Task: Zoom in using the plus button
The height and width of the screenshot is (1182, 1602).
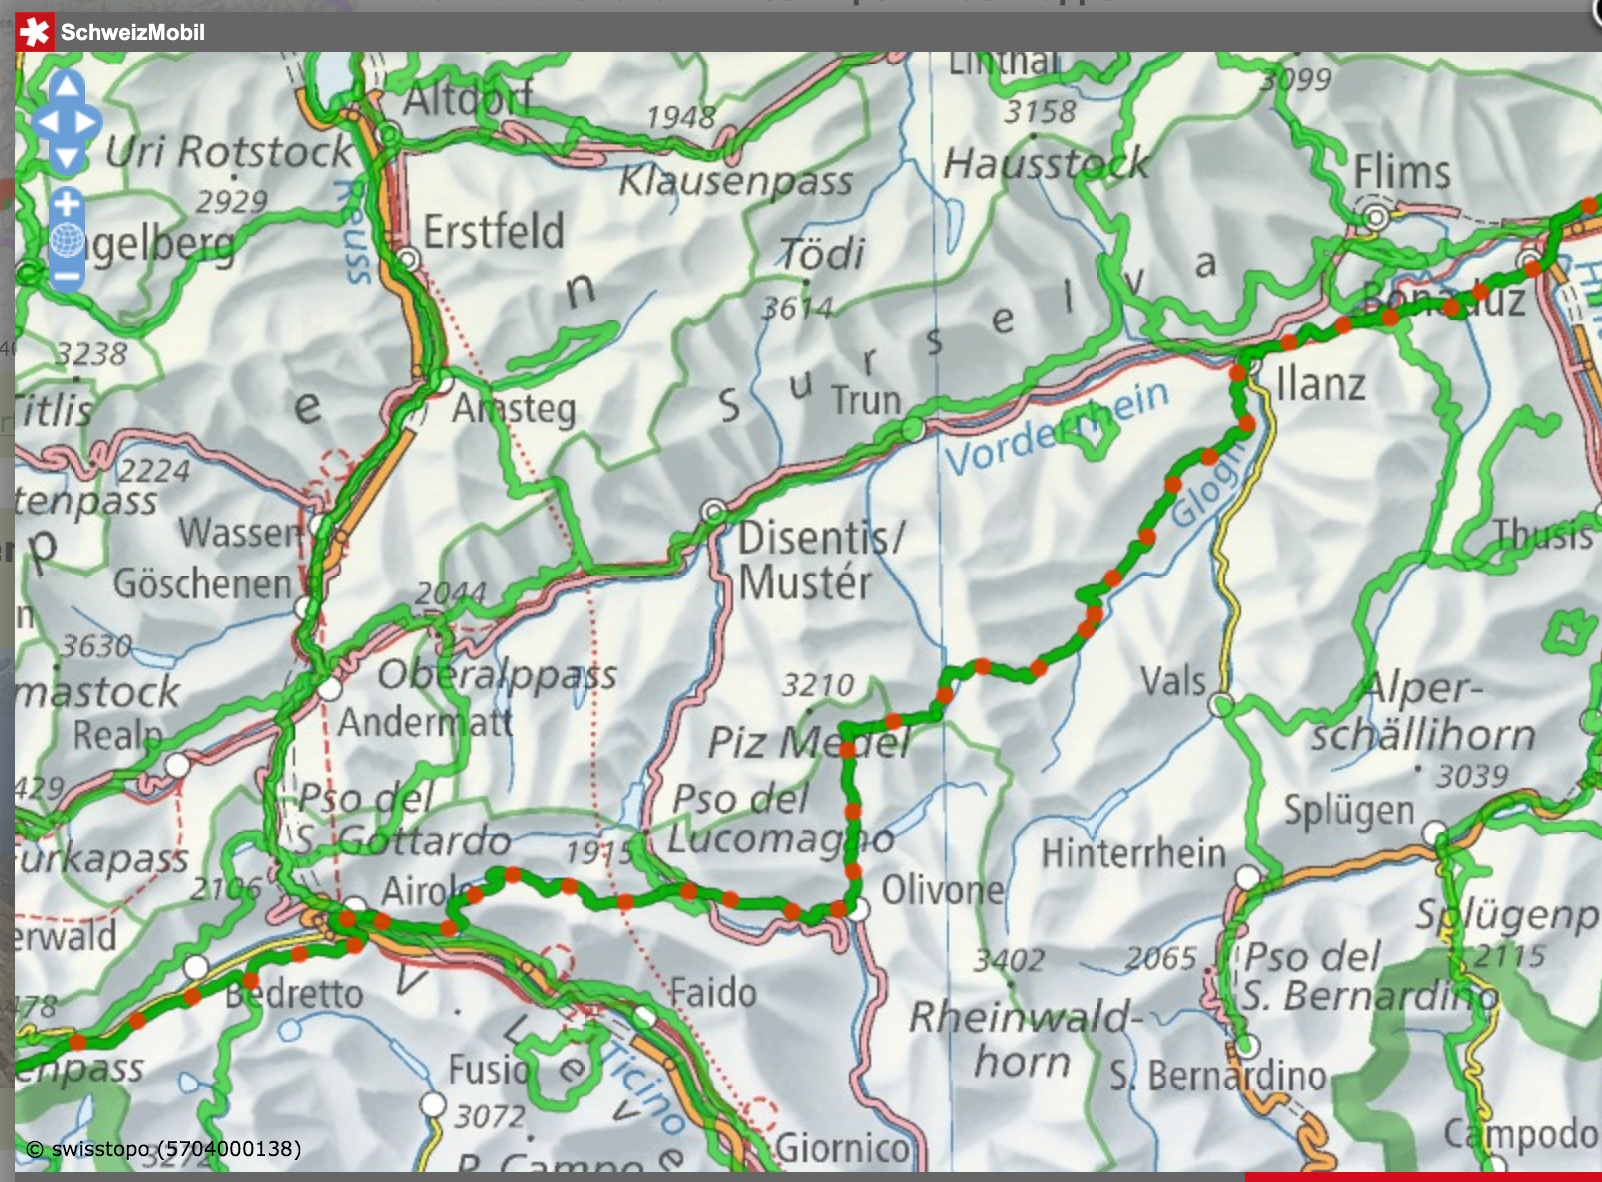Action: coord(67,205)
